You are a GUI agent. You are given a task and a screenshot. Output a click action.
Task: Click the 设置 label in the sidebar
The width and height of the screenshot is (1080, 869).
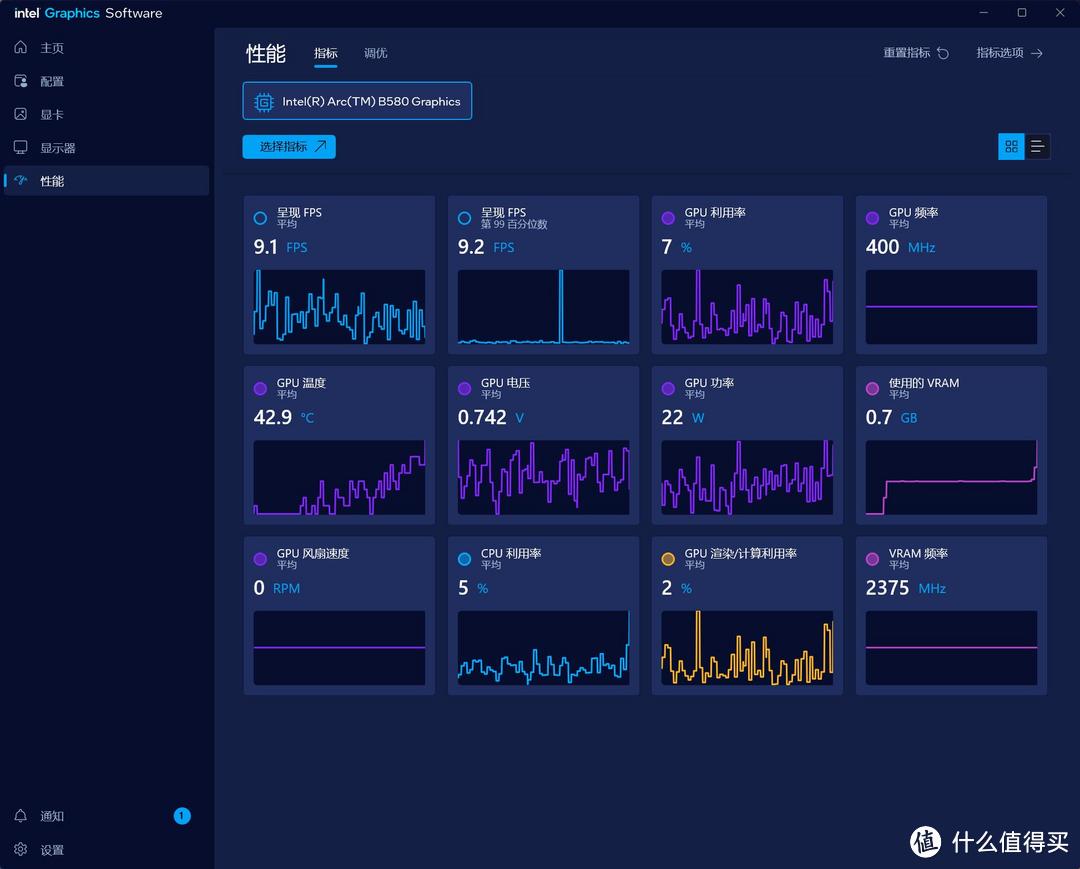[x=52, y=850]
